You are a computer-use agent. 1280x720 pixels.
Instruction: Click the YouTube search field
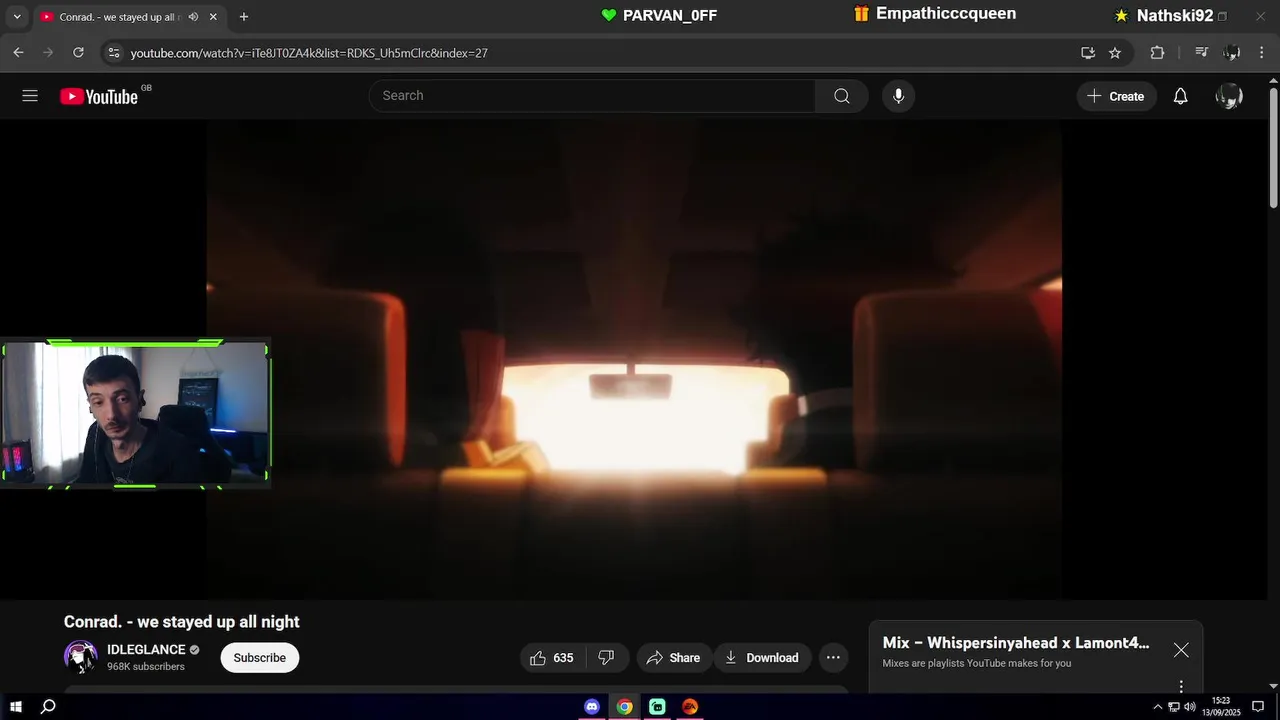click(x=592, y=96)
